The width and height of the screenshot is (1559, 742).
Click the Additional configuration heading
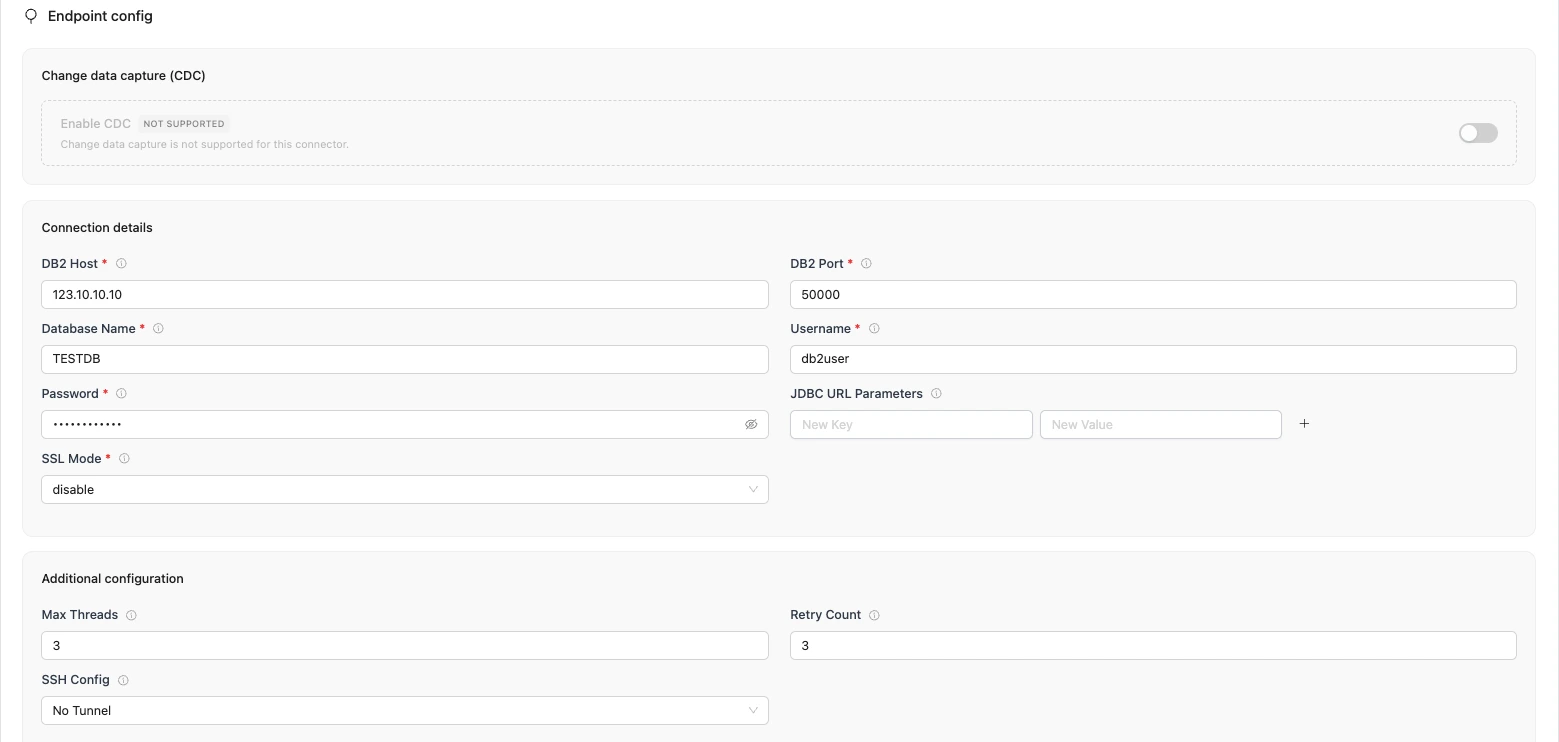113,579
